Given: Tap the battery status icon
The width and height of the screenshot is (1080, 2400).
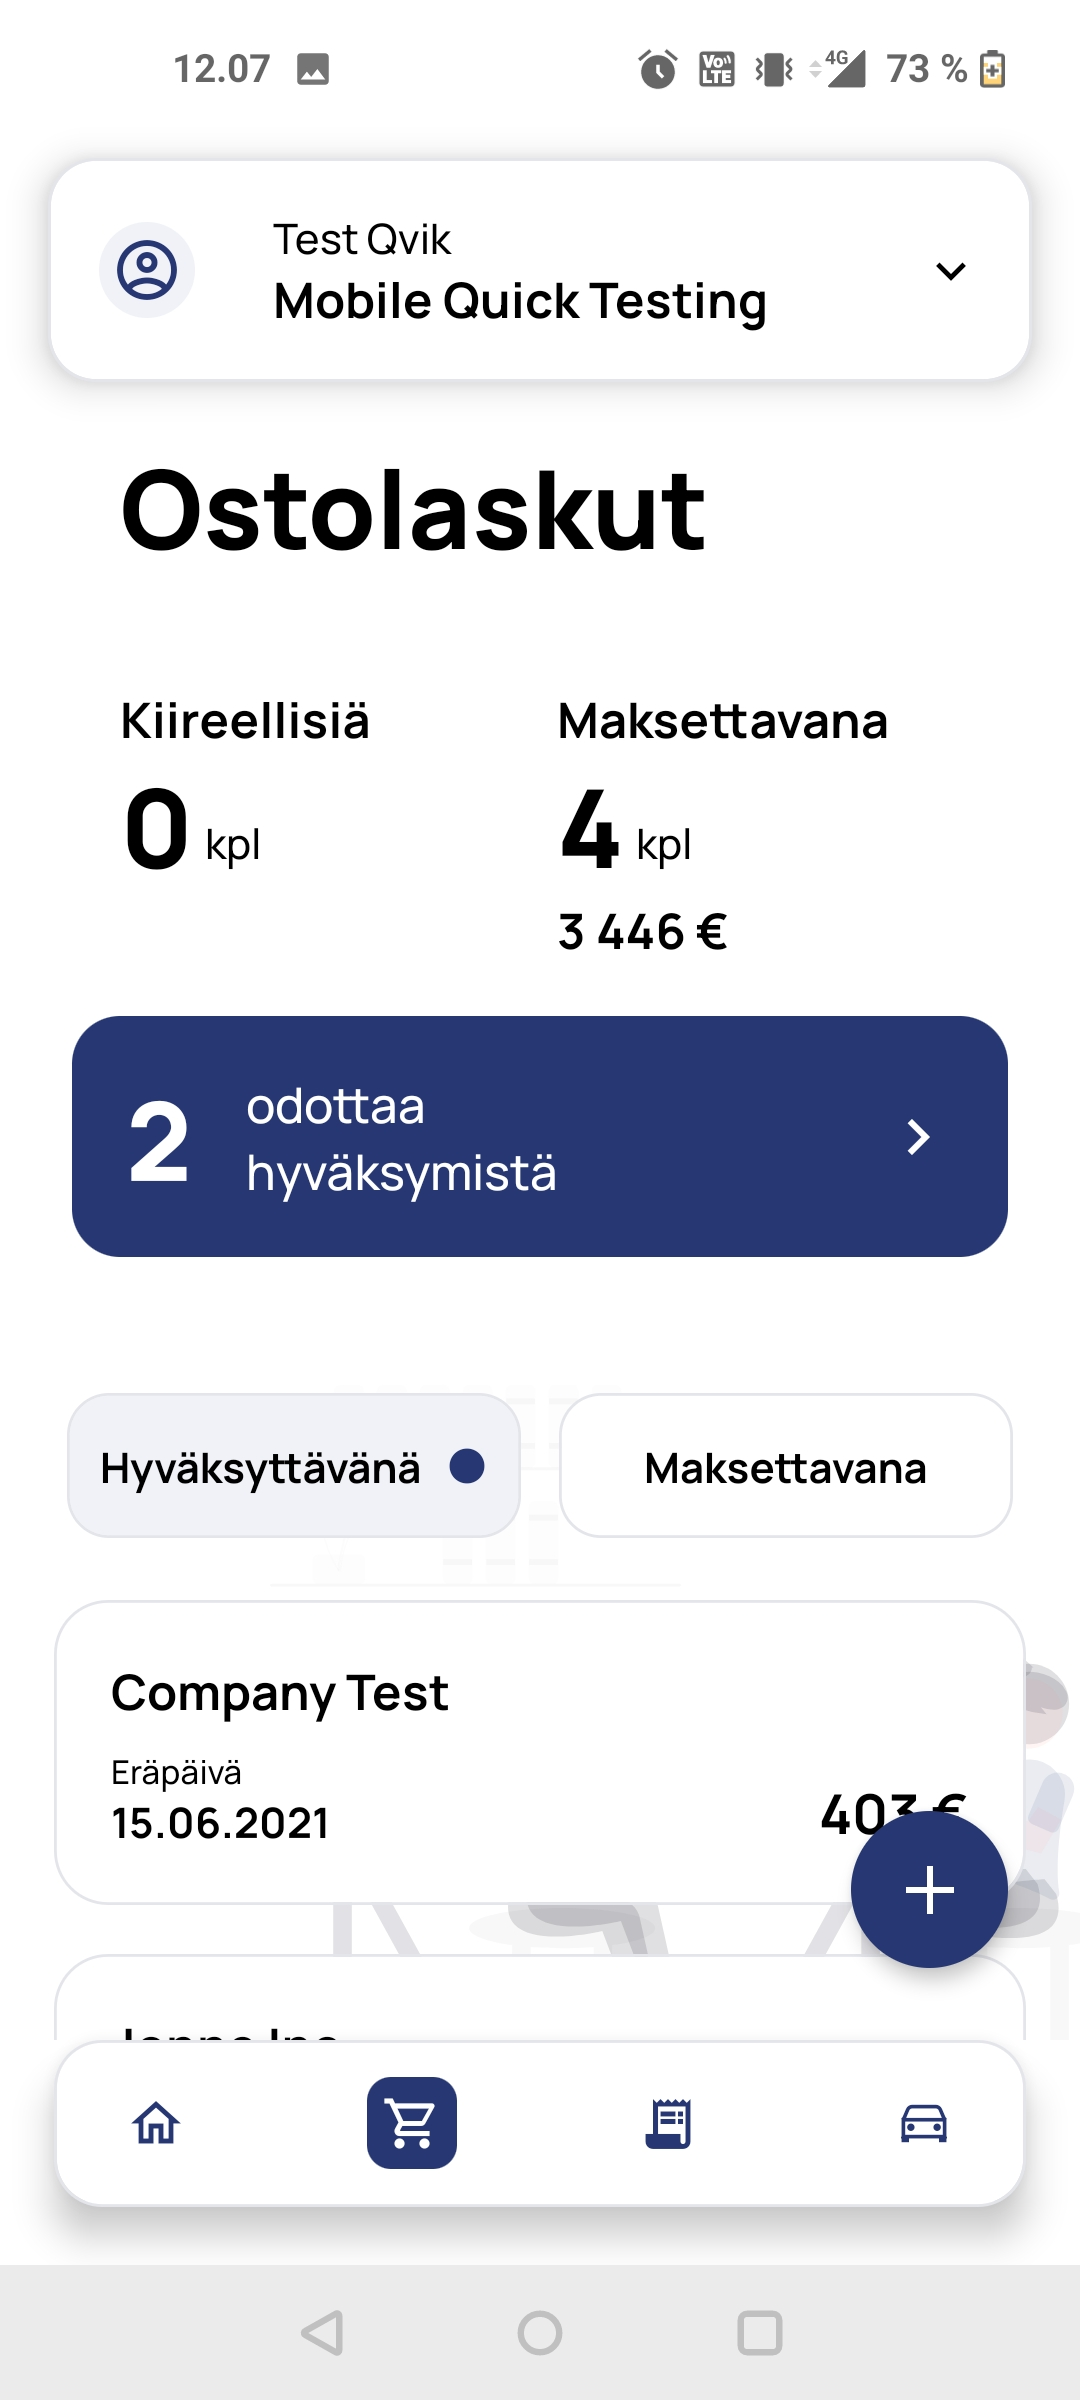Looking at the screenshot, I should [992, 69].
